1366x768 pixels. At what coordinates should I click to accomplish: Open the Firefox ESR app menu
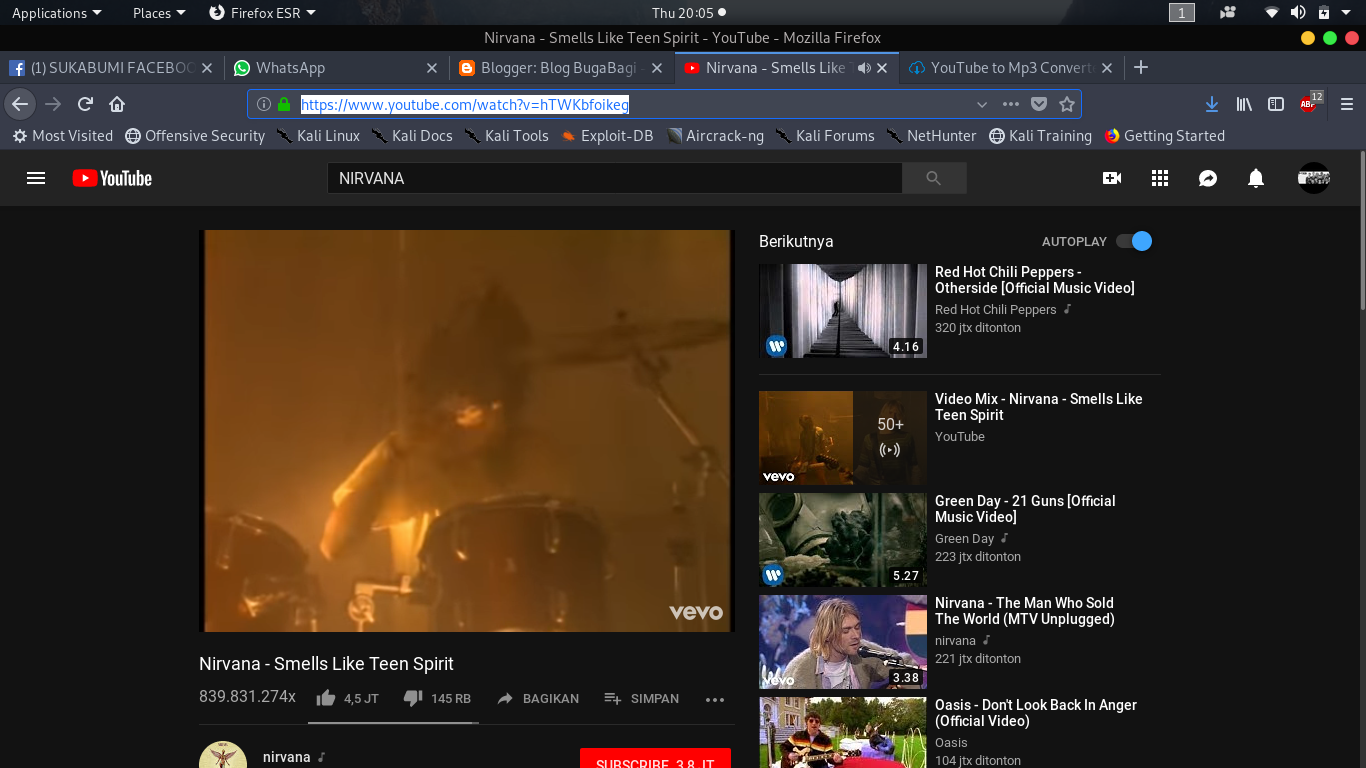(x=262, y=13)
